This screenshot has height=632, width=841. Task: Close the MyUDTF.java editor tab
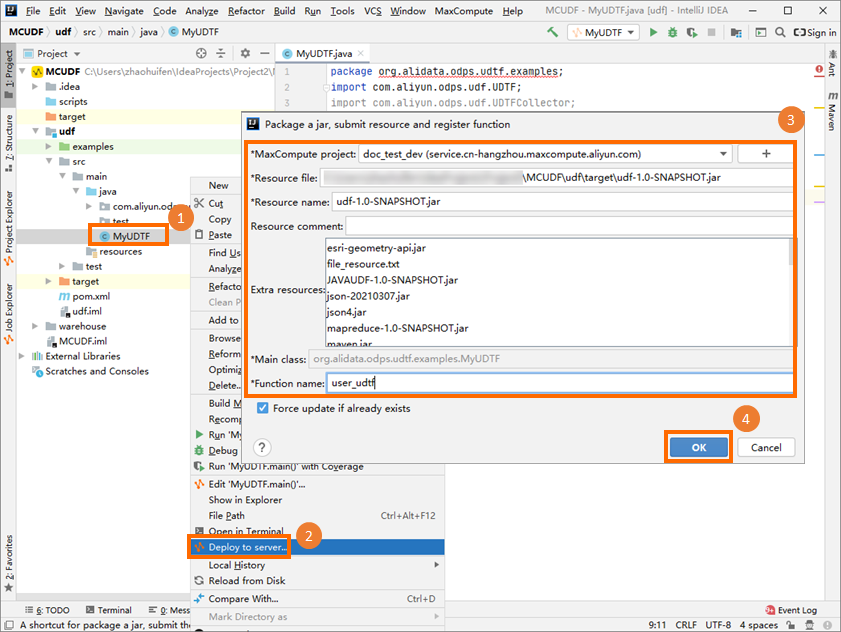pos(360,53)
